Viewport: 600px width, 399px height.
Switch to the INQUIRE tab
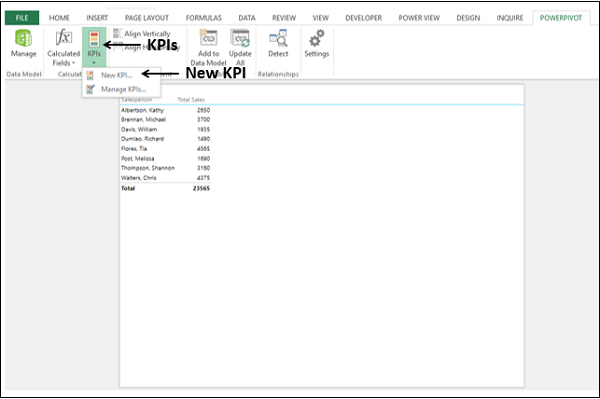tap(510, 18)
